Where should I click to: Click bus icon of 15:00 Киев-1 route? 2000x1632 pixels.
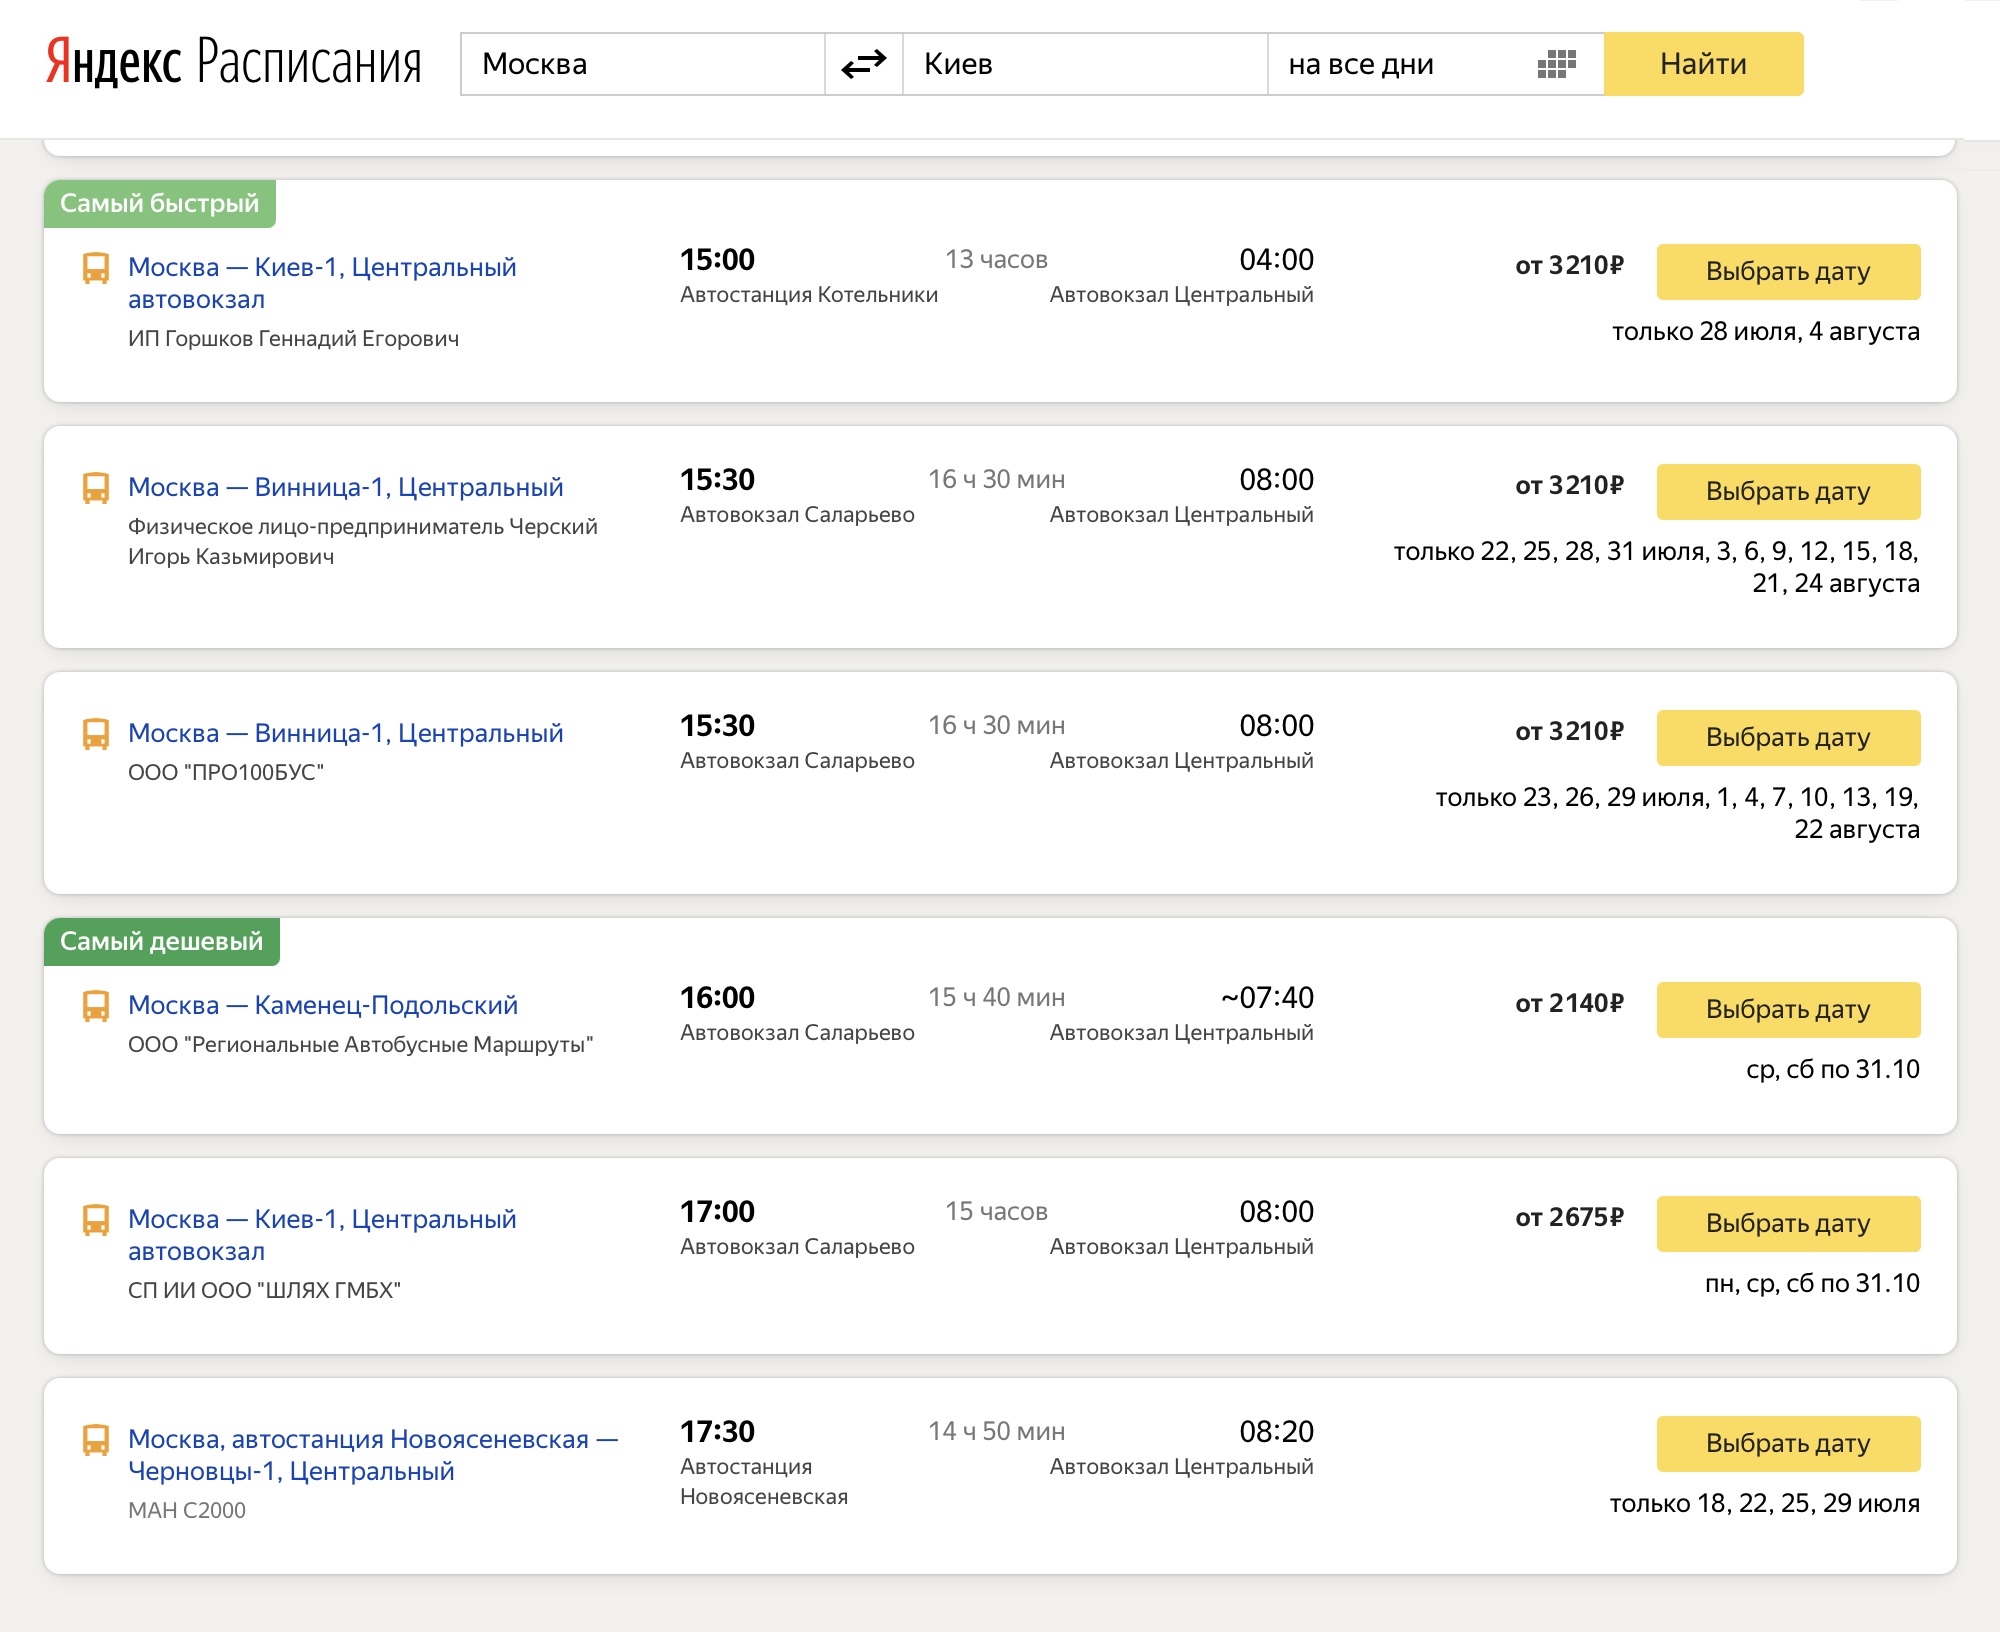pyautogui.click(x=96, y=269)
